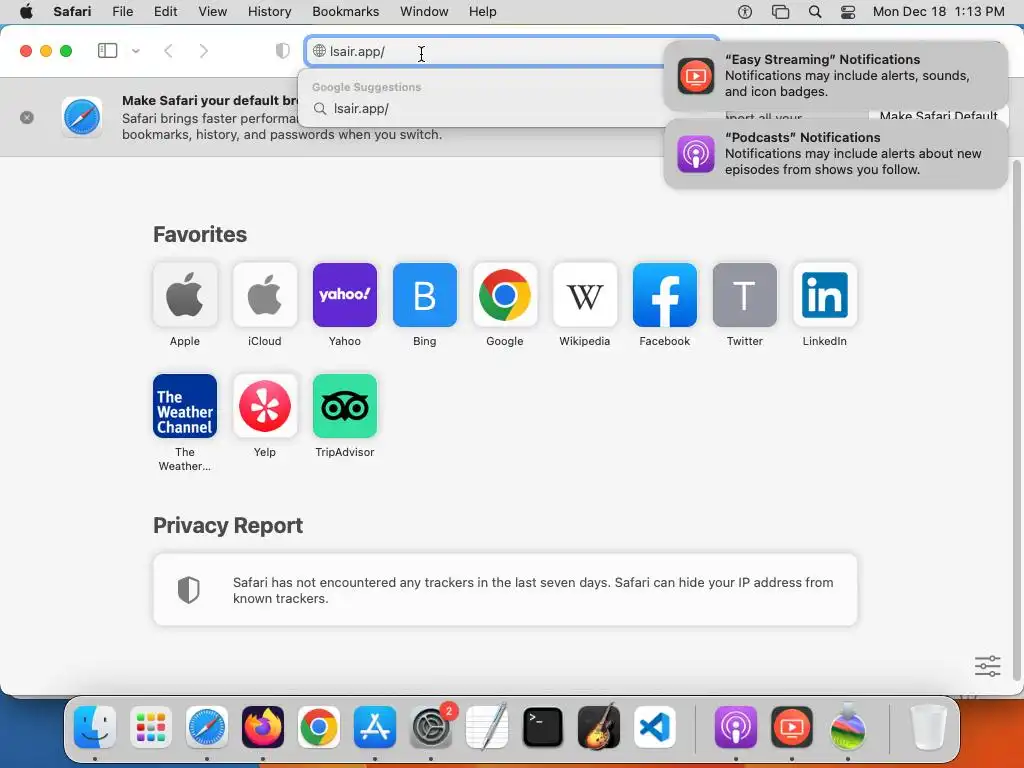Screen dimensions: 1024x768
Task: Open the LinkedIn favorite
Action: click(825, 295)
